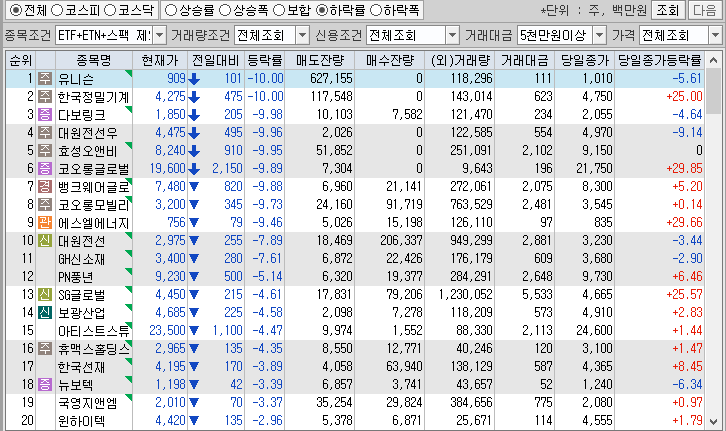
Task: Select the 하락폭 radio button
Action: [376, 10]
